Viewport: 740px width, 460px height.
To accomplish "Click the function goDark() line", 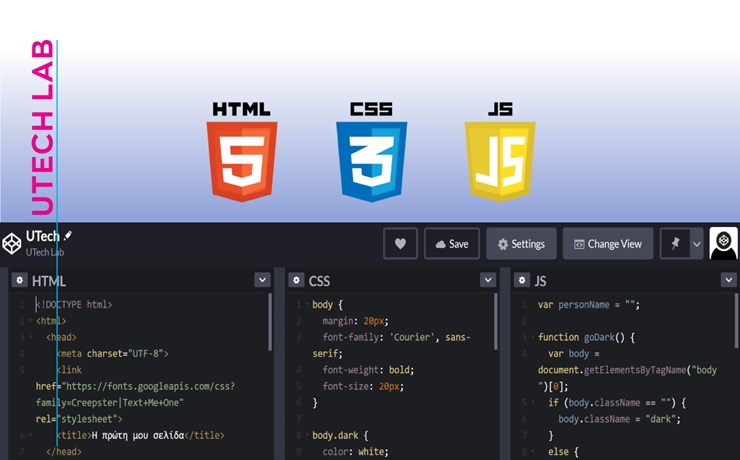I will click(586, 337).
